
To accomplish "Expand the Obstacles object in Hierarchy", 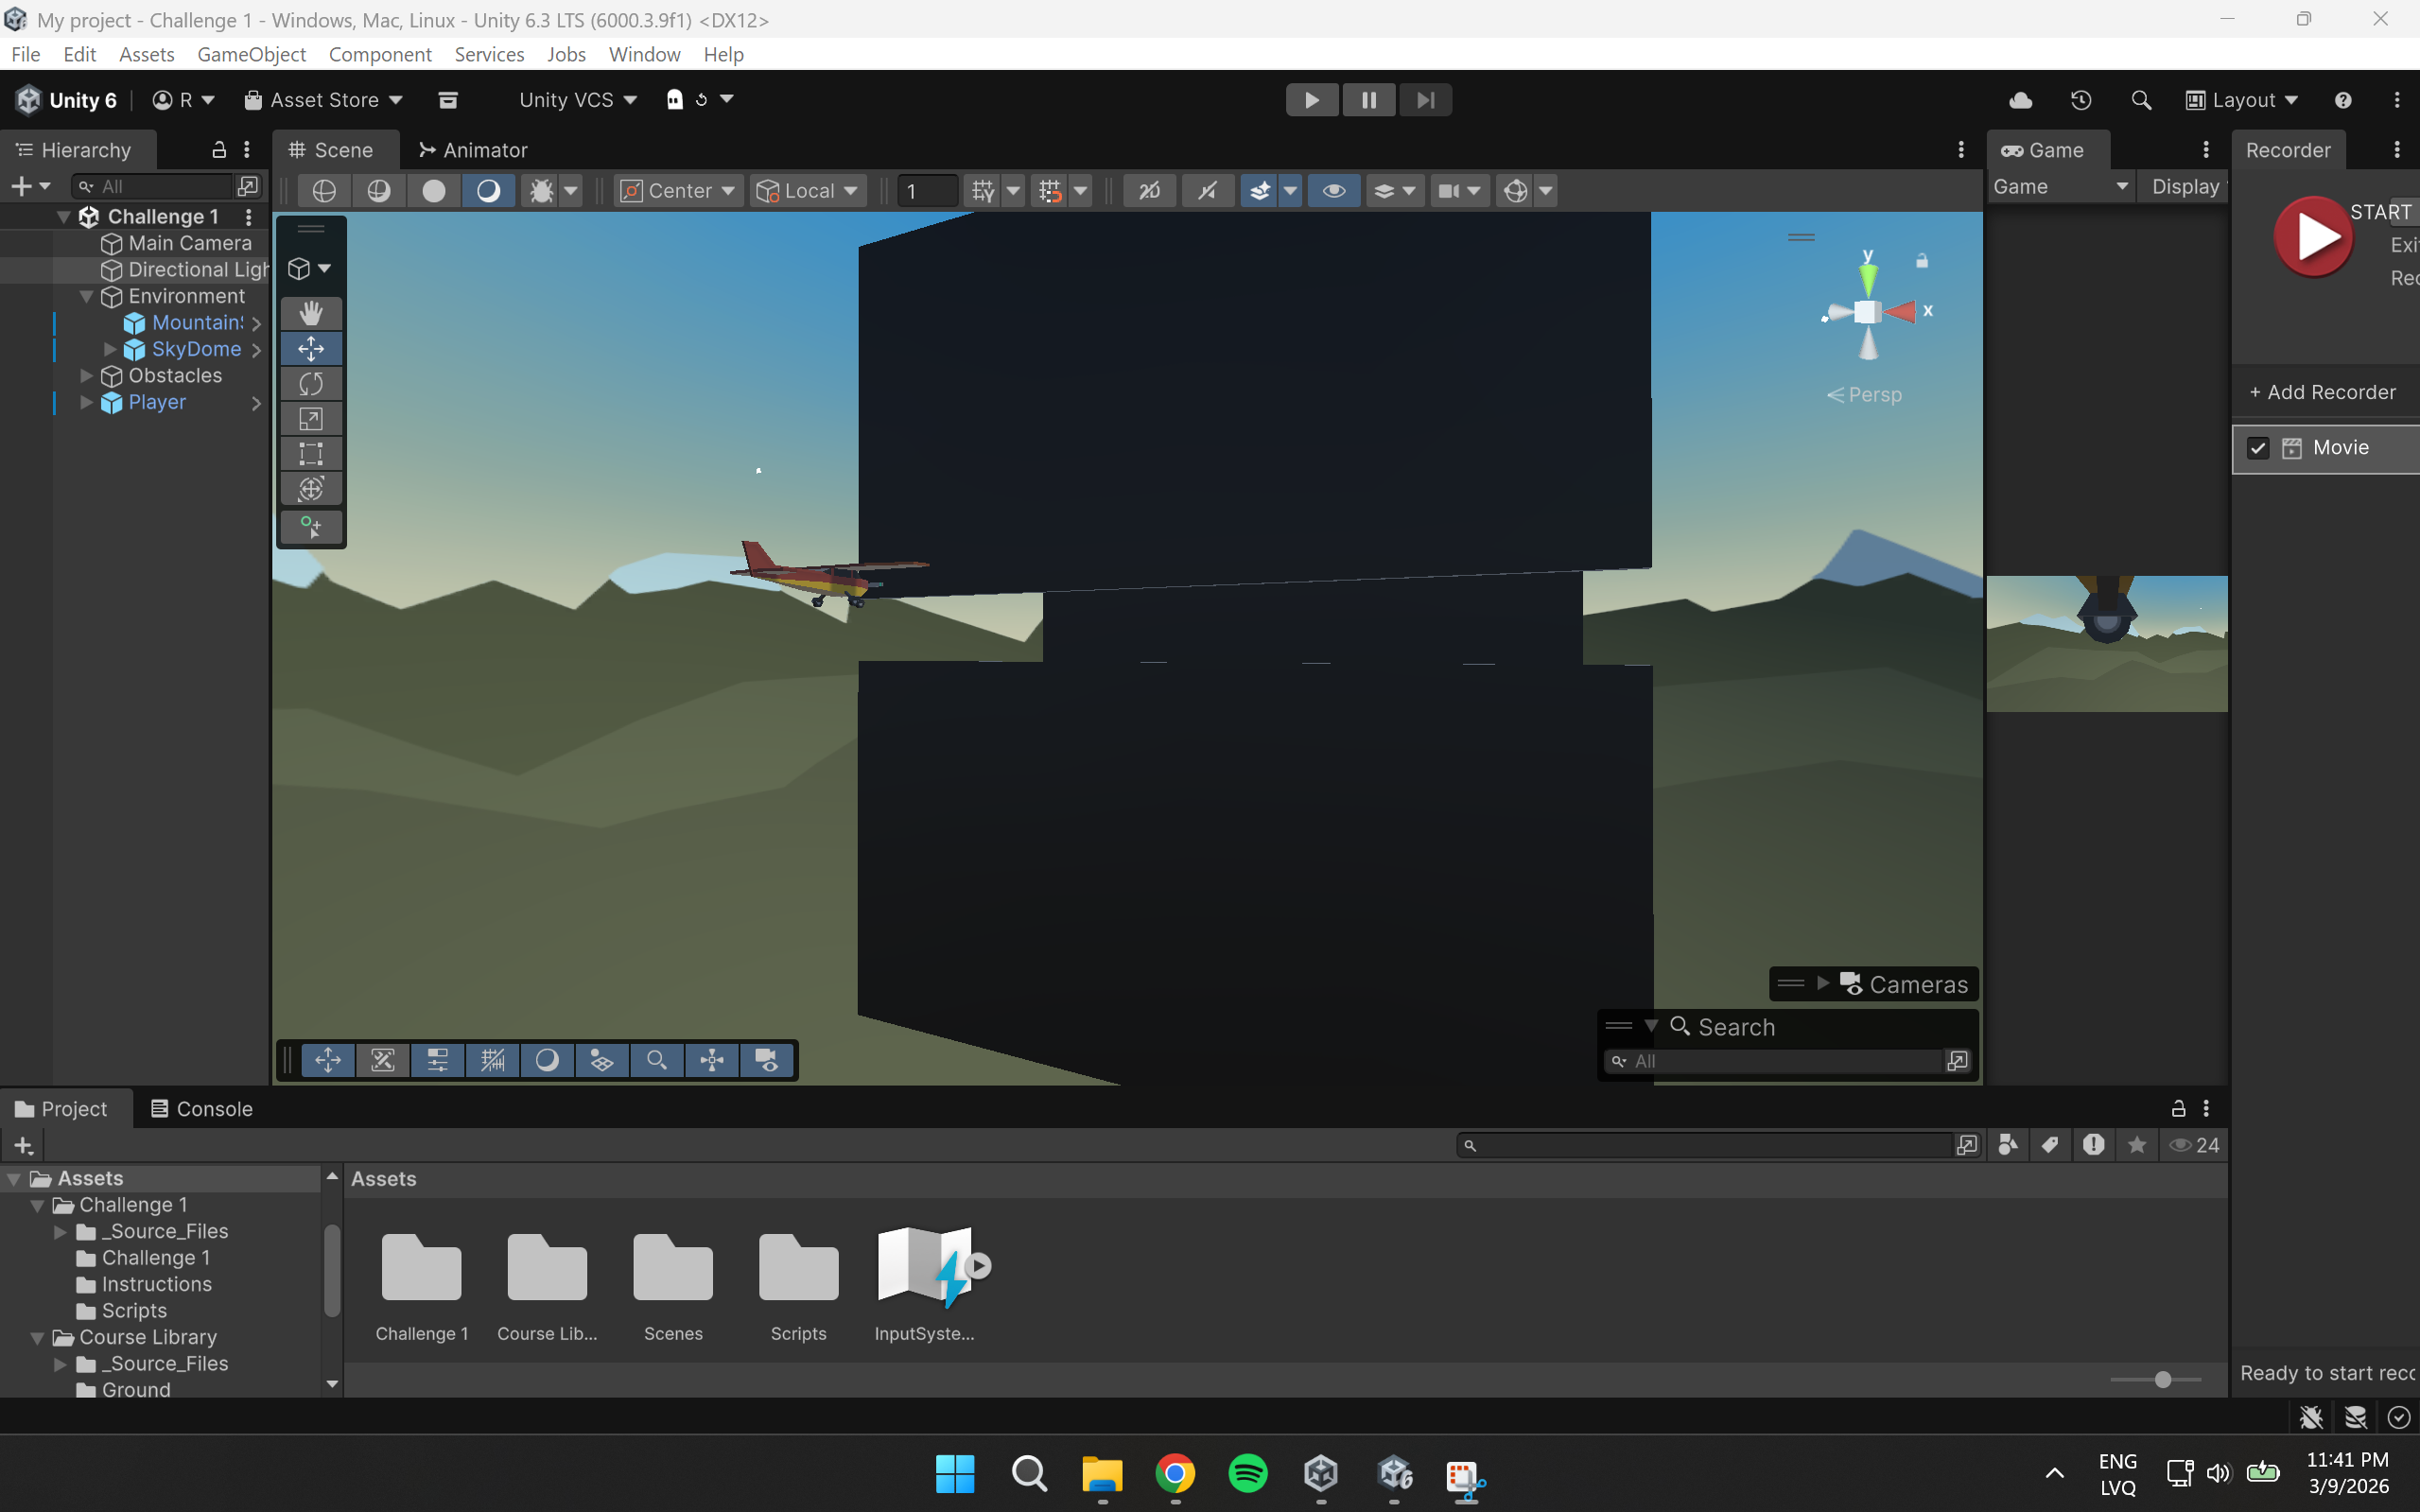I will point(87,376).
